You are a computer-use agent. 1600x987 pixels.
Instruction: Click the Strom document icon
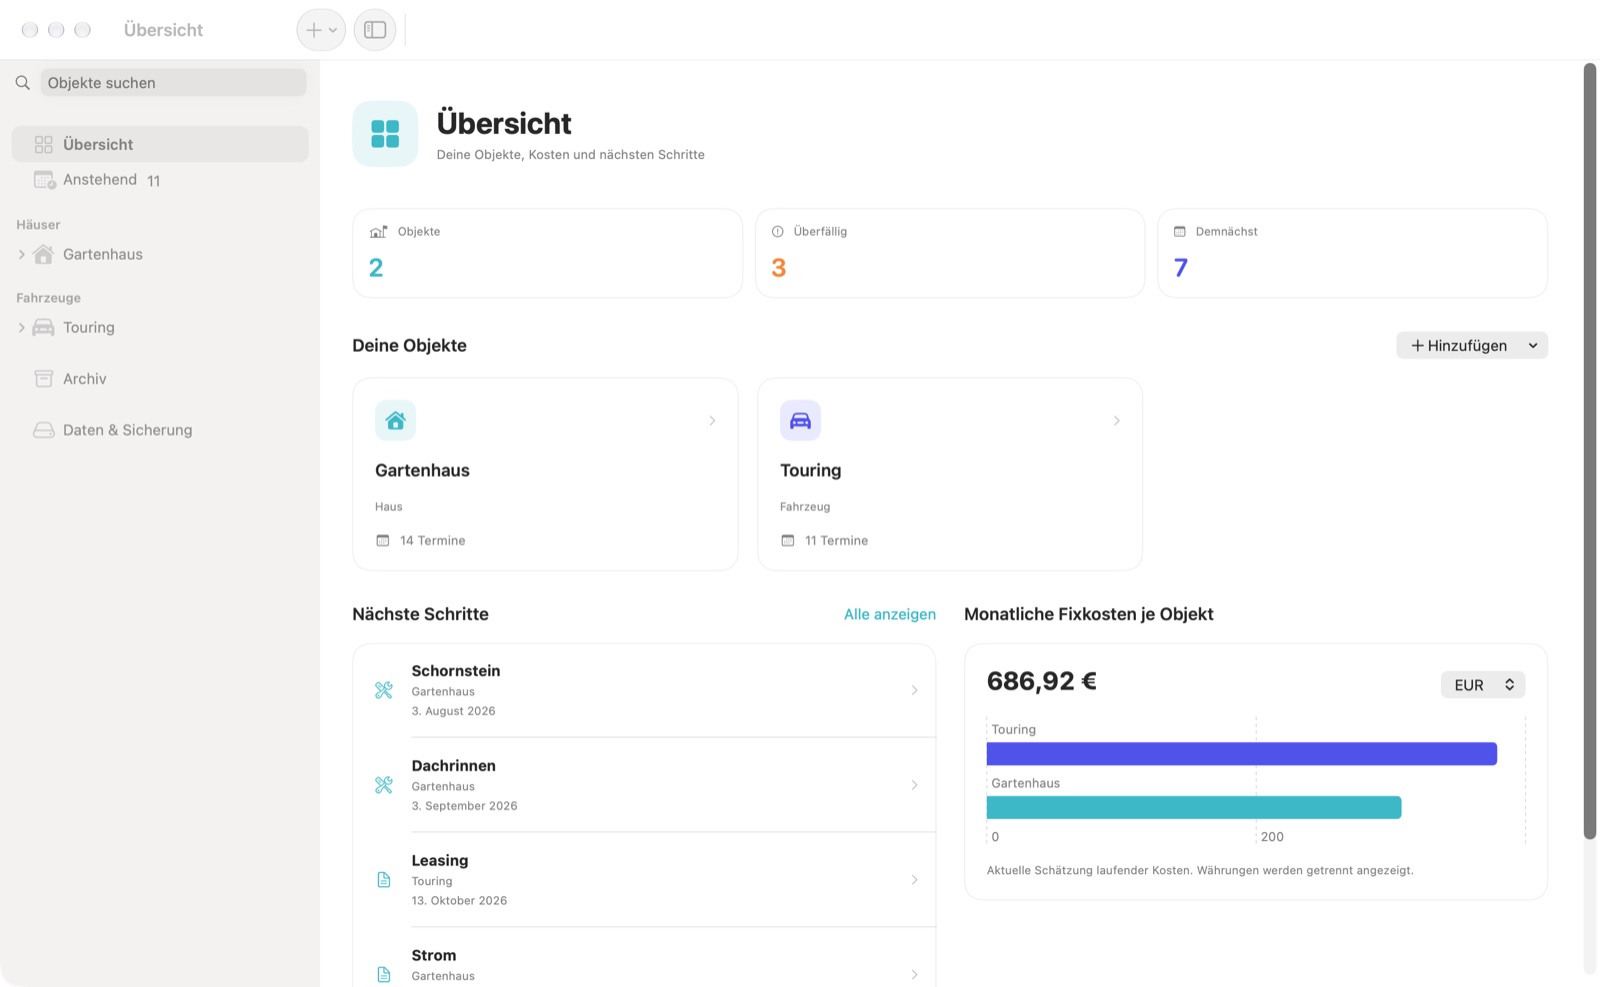pos(384,975)
